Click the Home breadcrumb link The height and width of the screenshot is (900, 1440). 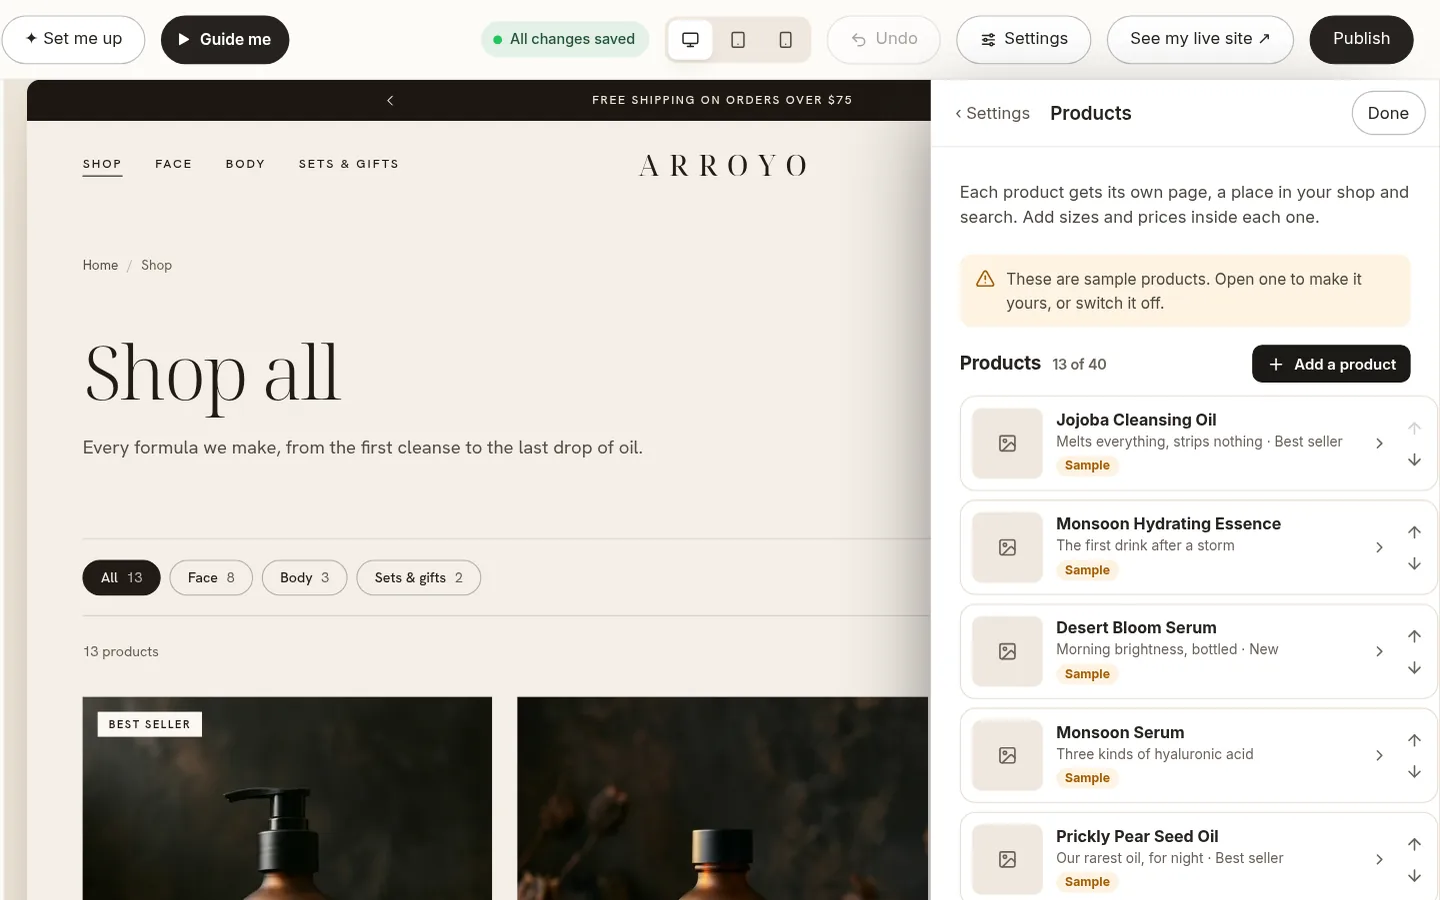tap(100, 265)
